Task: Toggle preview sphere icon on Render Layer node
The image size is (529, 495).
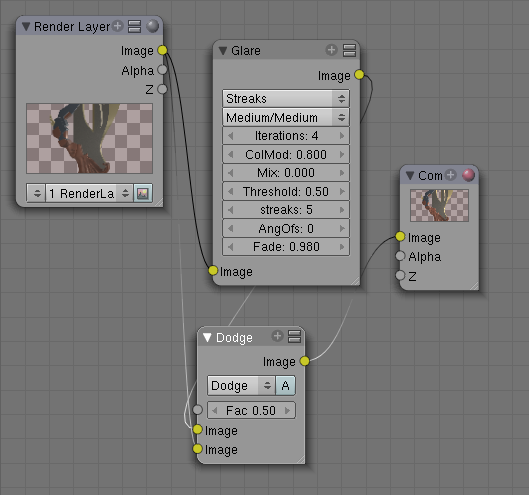Action: tap(152, 26)
